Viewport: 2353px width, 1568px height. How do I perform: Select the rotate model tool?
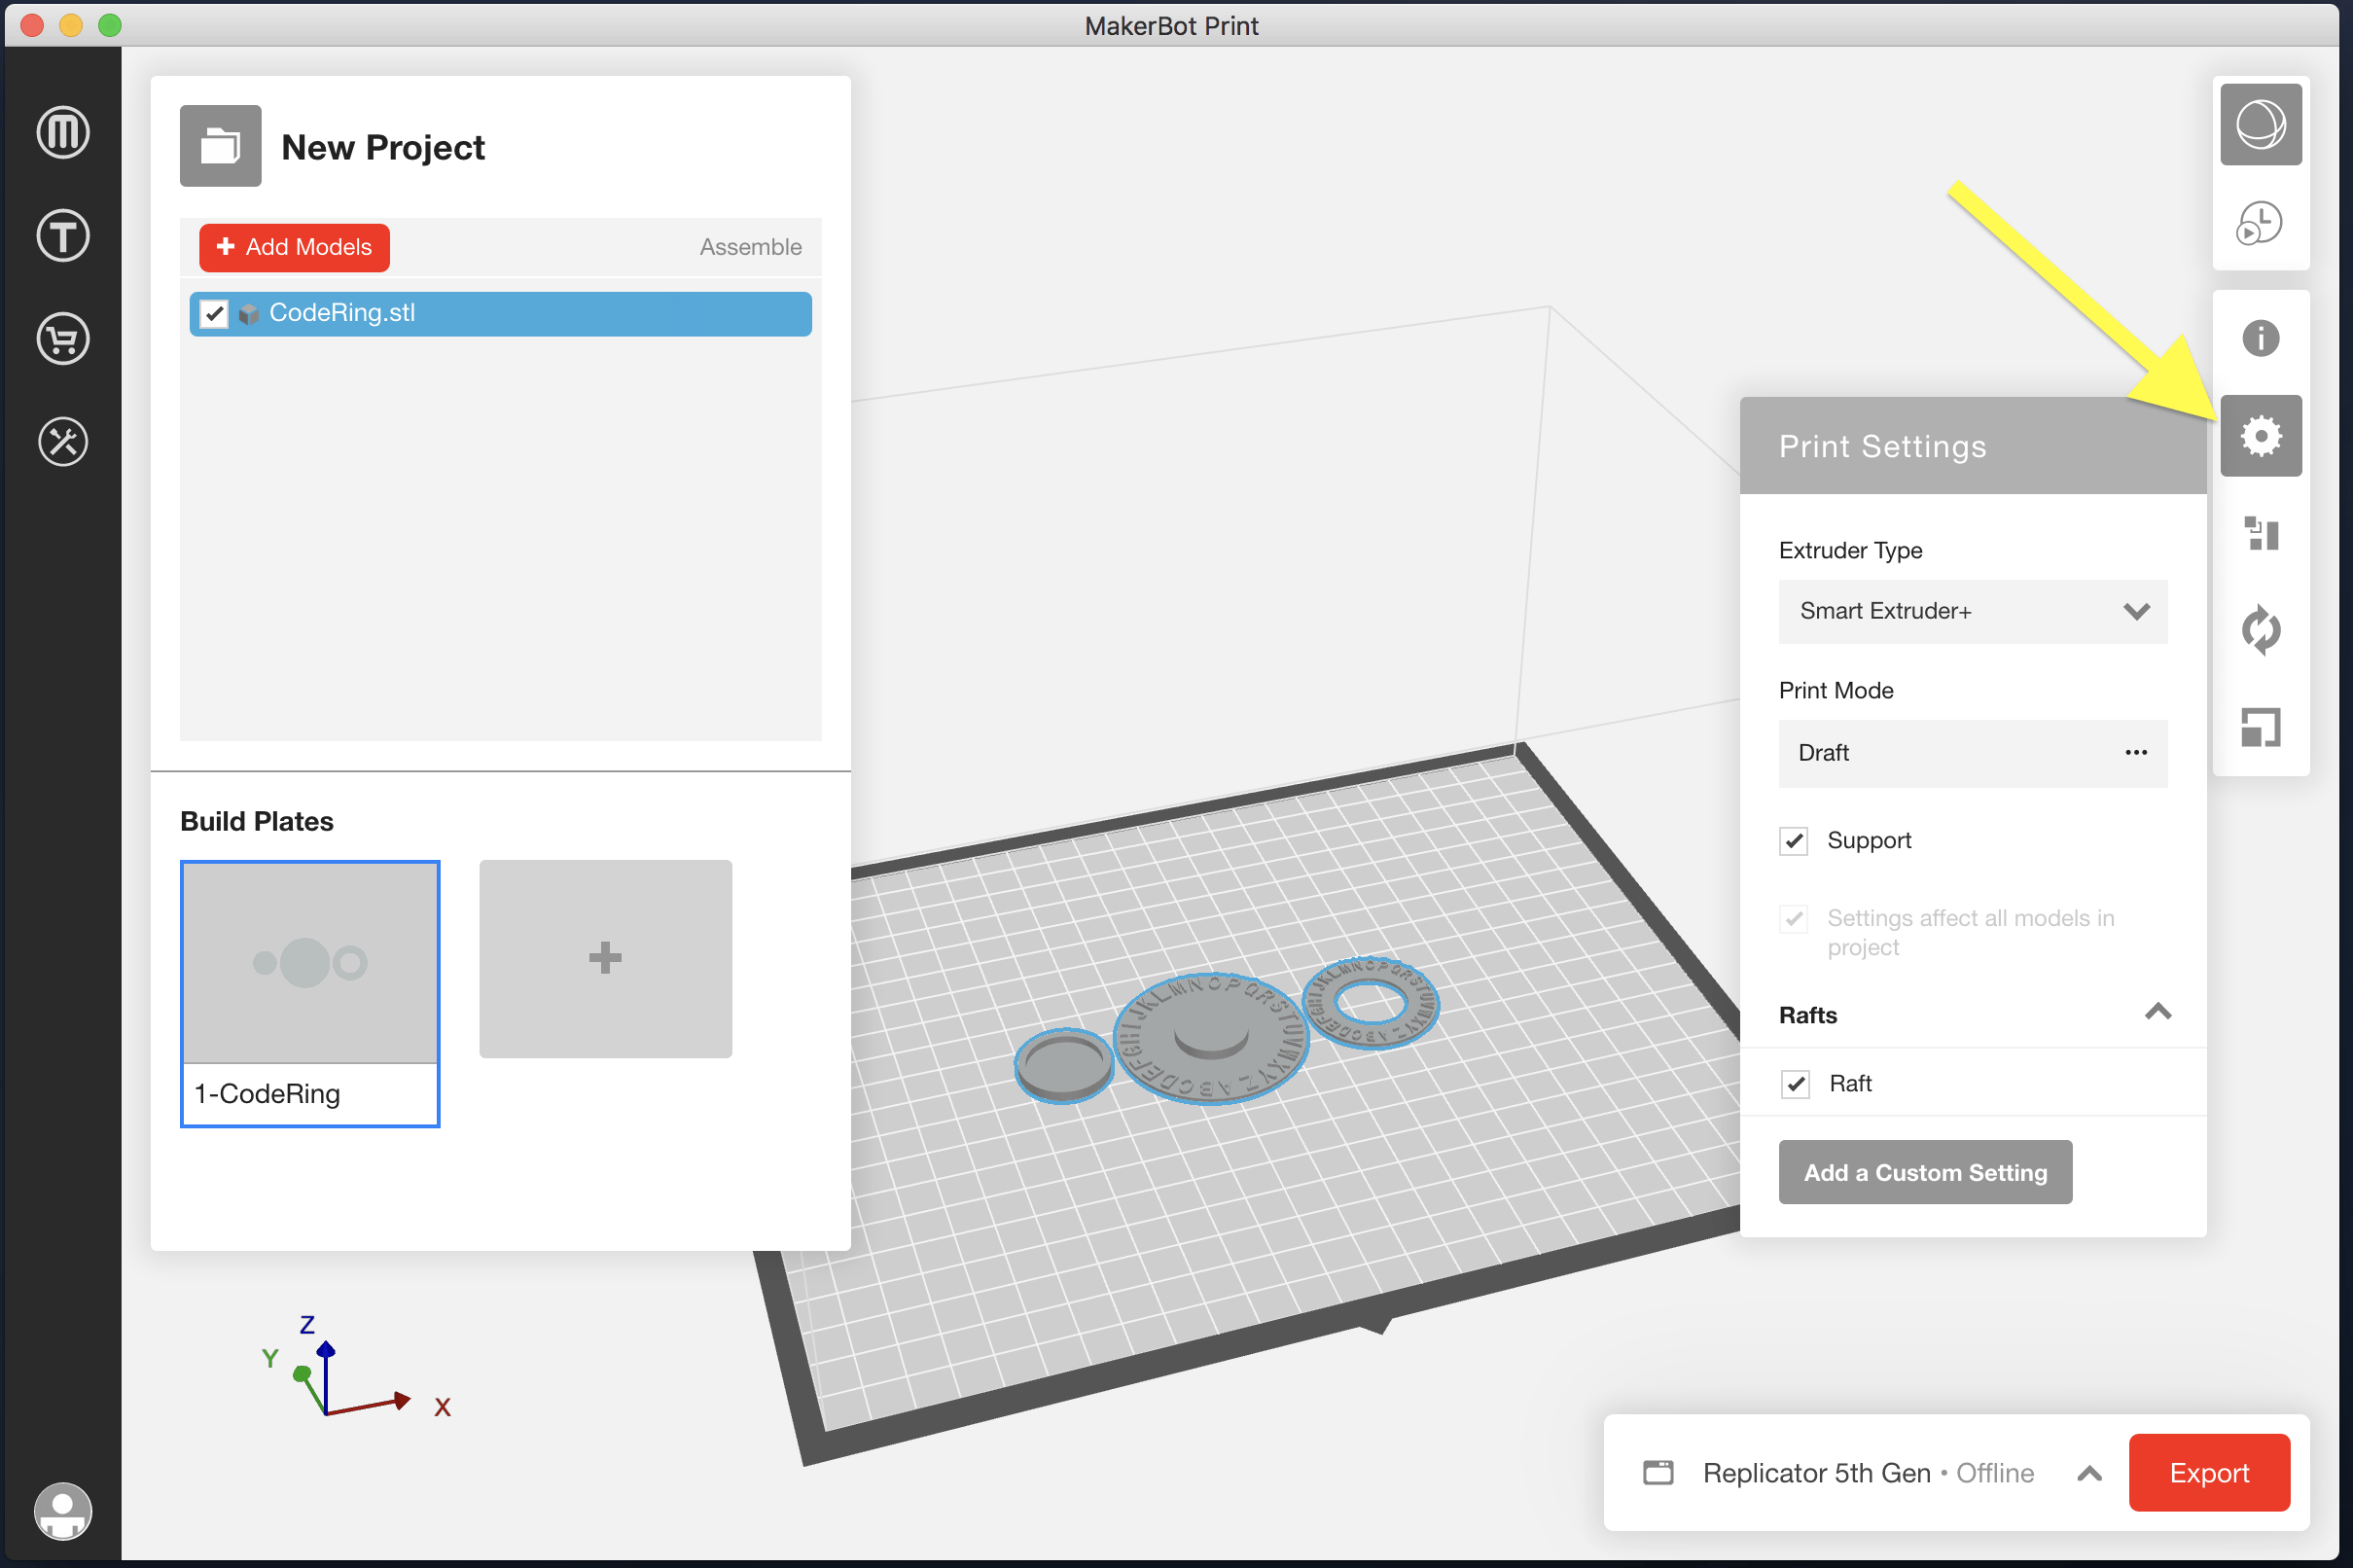pyautogui.click(x=2261, y=630)
